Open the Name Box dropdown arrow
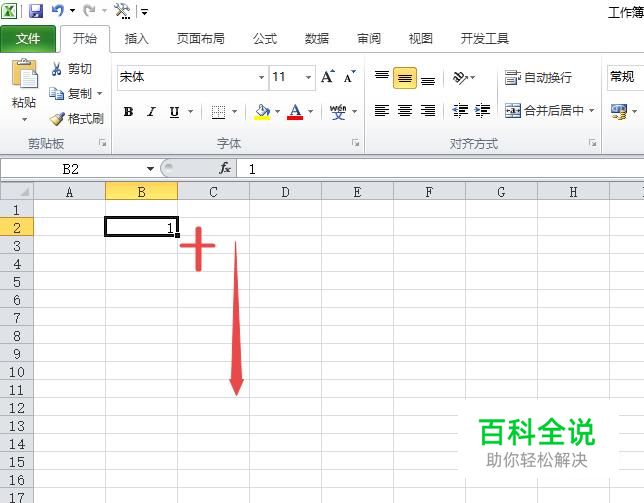Image resolution: width=644 pixels, height=503 pixels. [150, 168]
